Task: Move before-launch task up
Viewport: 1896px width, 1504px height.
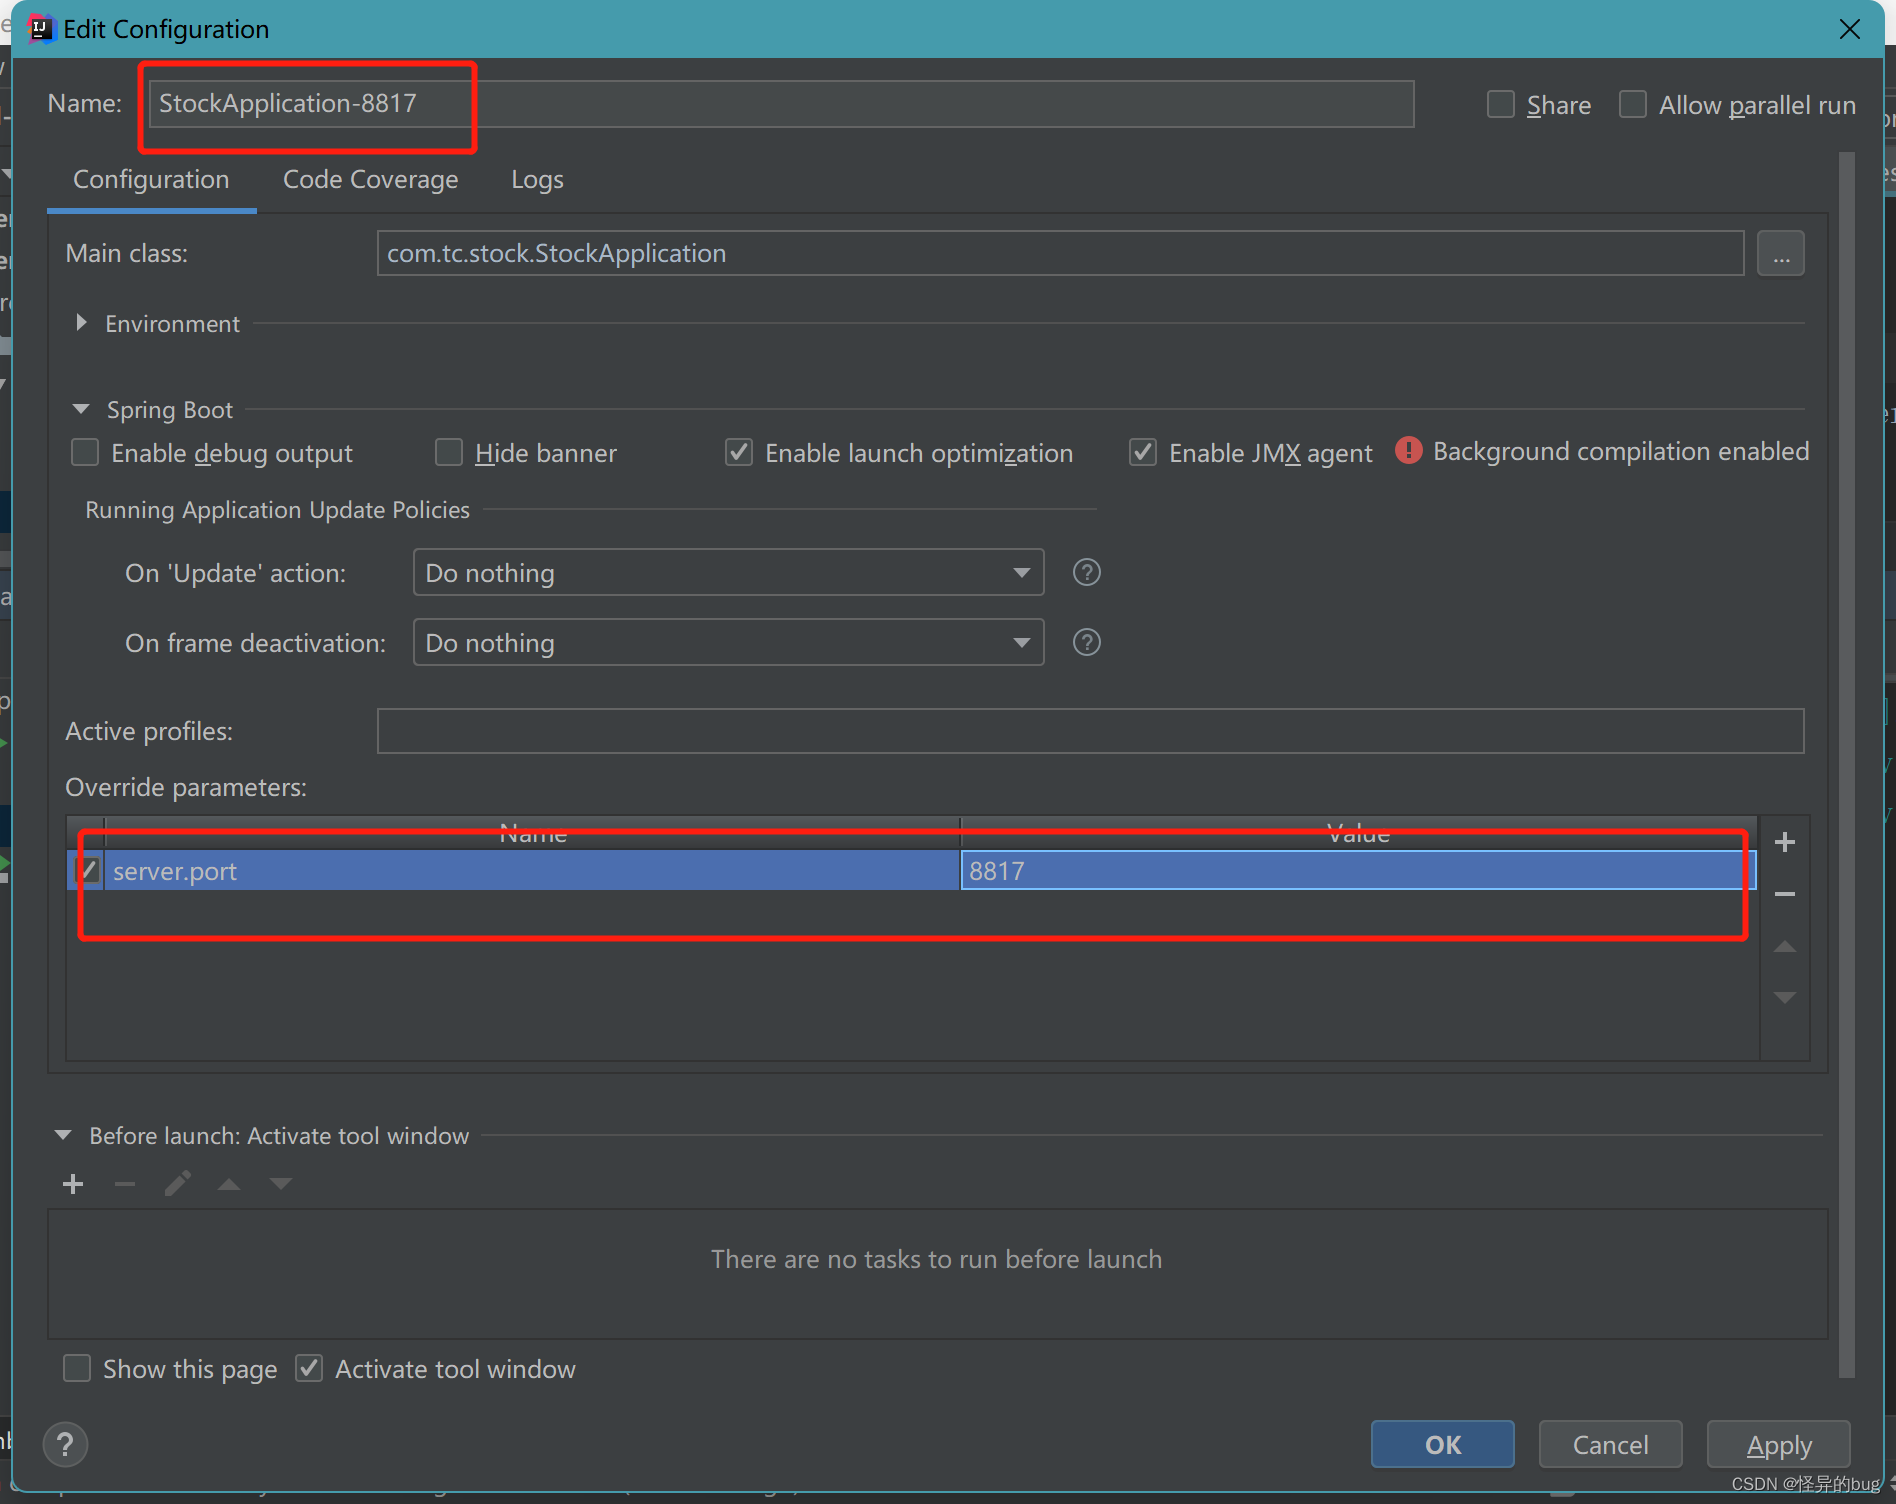Action: 229,1184
